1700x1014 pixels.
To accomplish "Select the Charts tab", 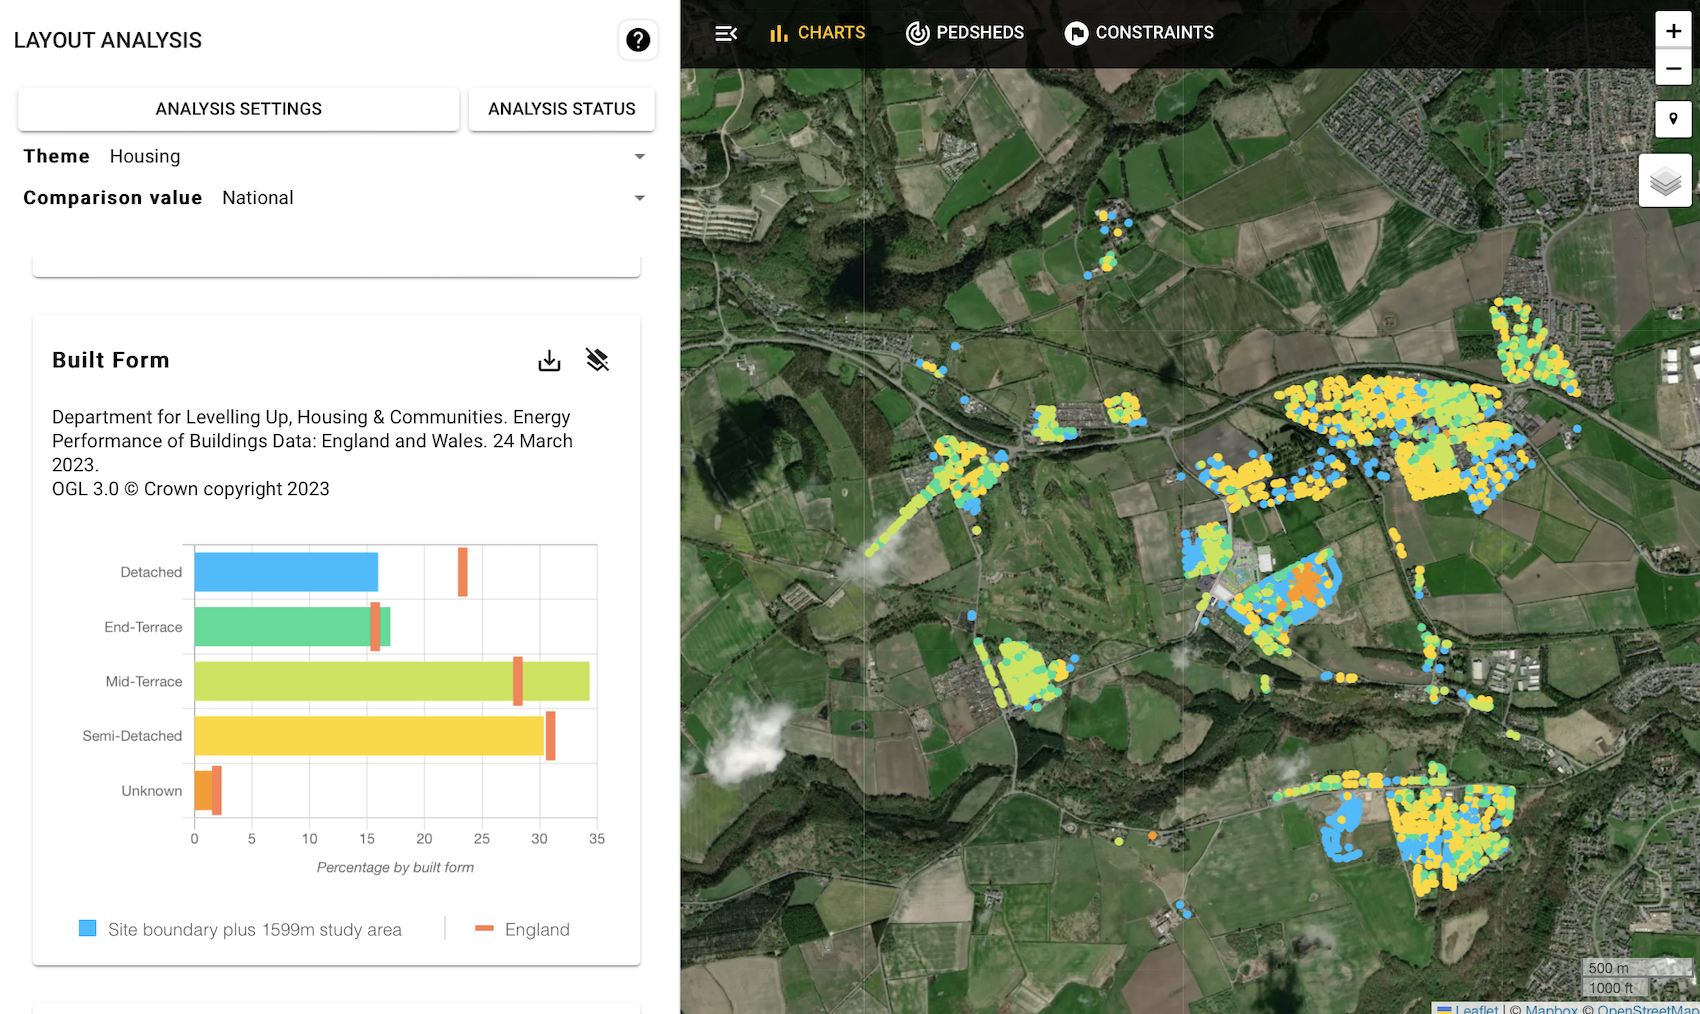I will (x=817, y=33).
